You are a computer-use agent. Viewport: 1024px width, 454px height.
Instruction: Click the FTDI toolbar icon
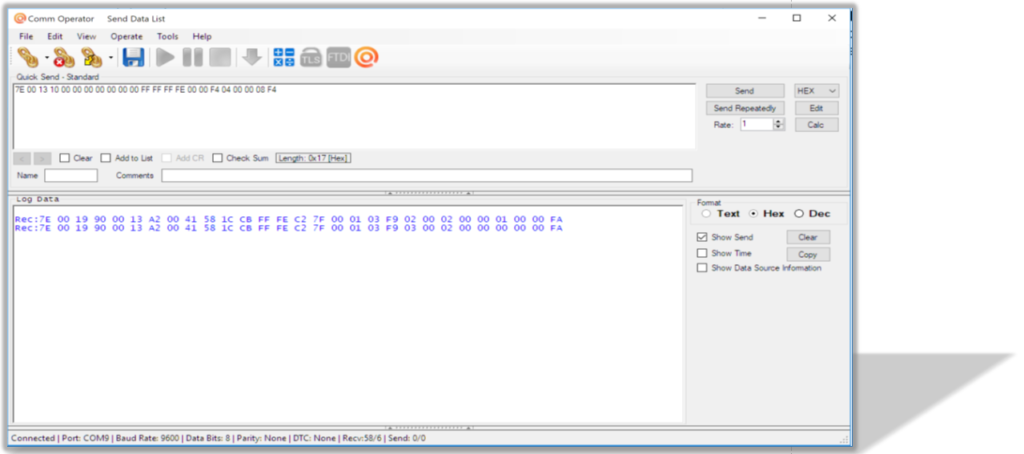coord(339,58)
